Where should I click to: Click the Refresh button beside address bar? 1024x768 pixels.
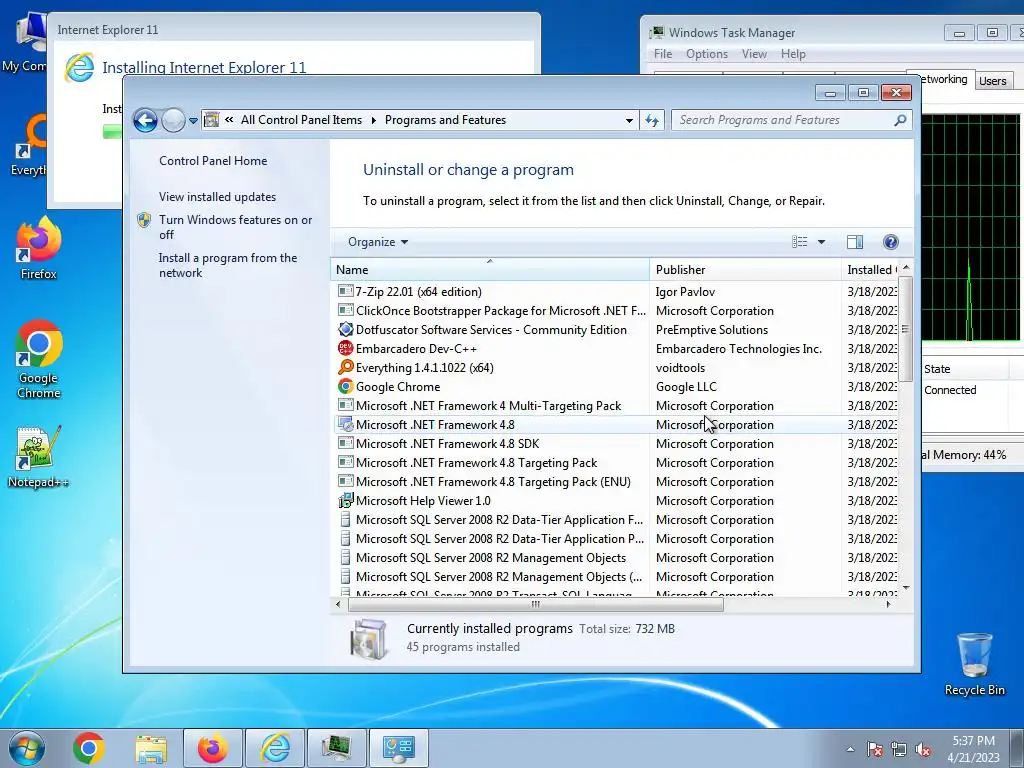pos(652,120)
